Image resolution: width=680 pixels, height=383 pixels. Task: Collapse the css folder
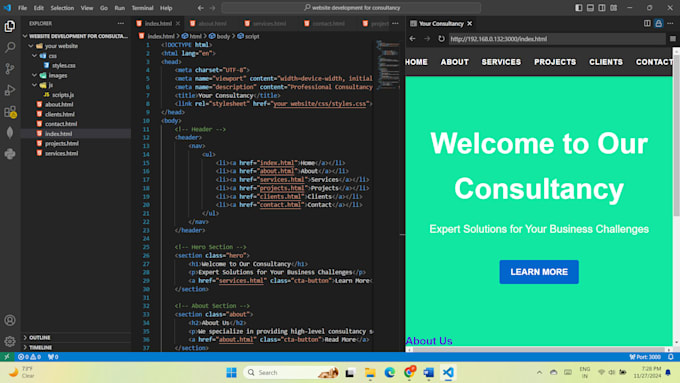click(76, 56)
